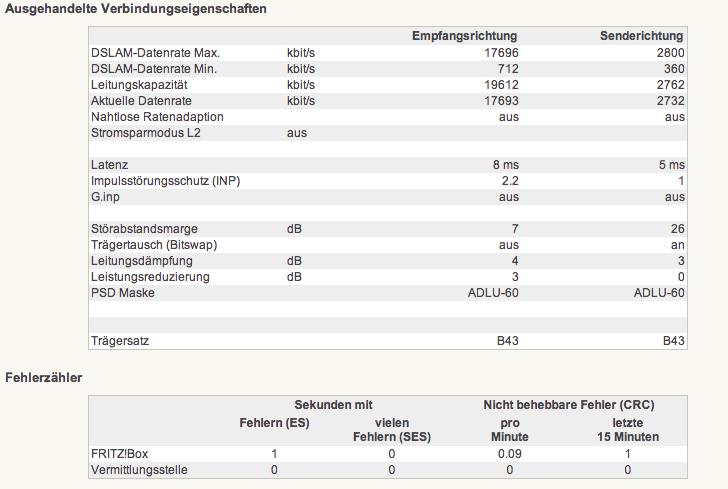
Task: Click the 'Nicht behebbare Fehler (CRC)' header
Action: coord(569,405)
